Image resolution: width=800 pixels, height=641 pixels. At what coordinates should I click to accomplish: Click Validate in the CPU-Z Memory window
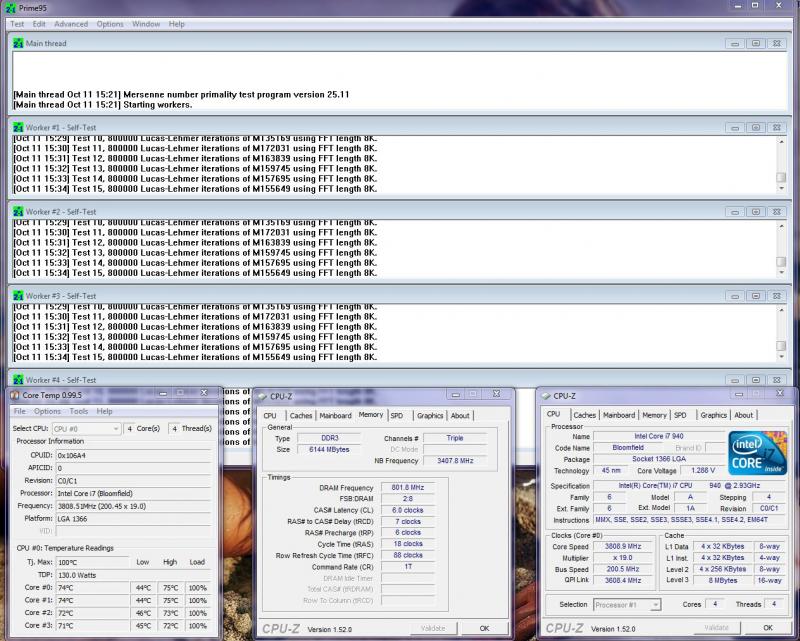pos(433,628)
